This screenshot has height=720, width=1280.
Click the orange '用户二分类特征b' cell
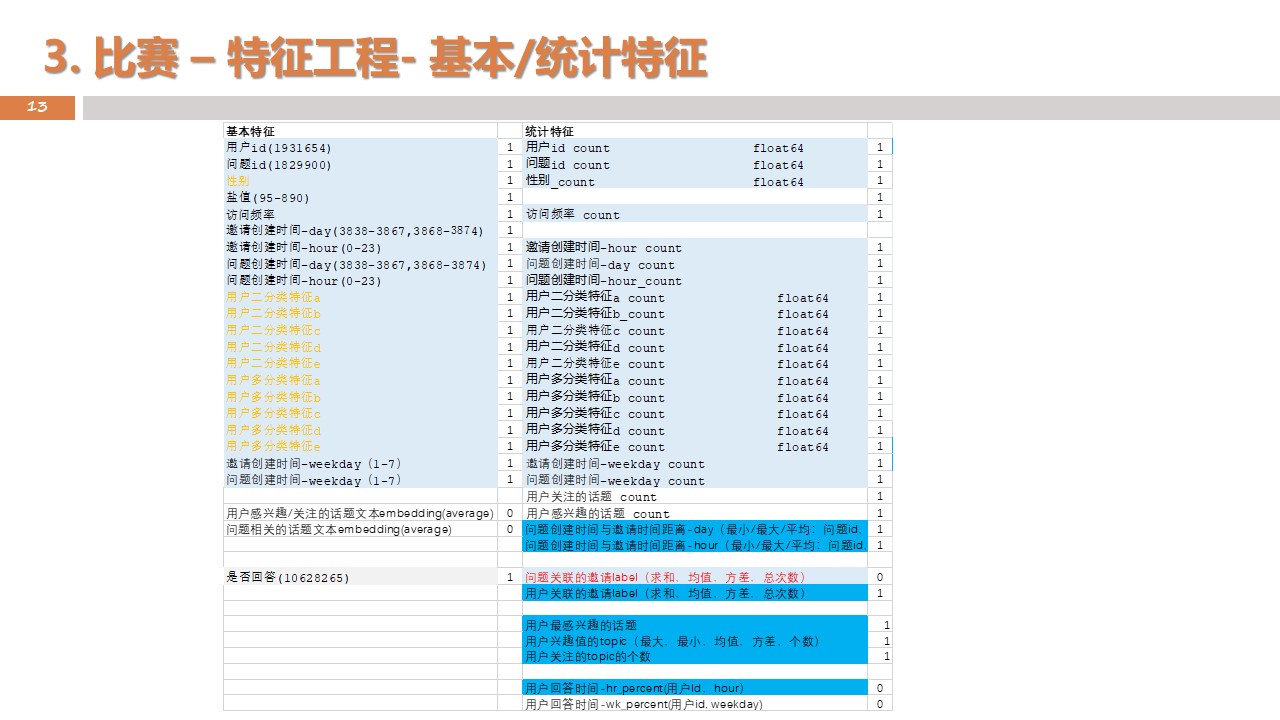[x=360, y=314]
